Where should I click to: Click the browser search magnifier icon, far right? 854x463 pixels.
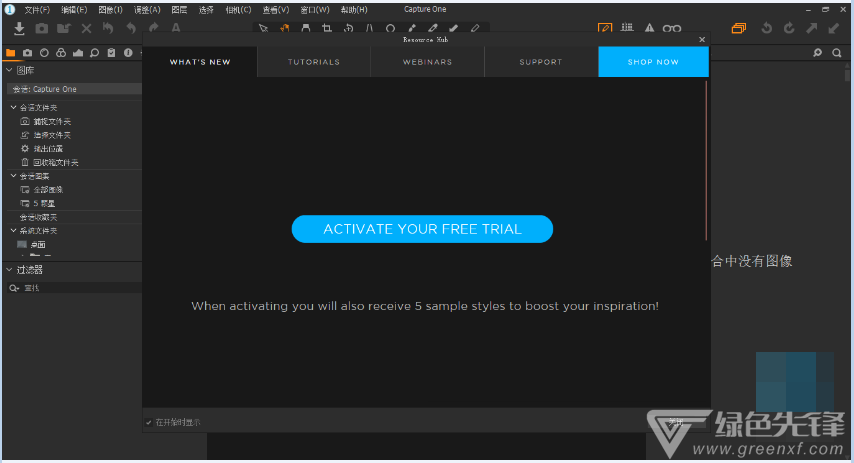pyautogui.click(x=837, y=53)
